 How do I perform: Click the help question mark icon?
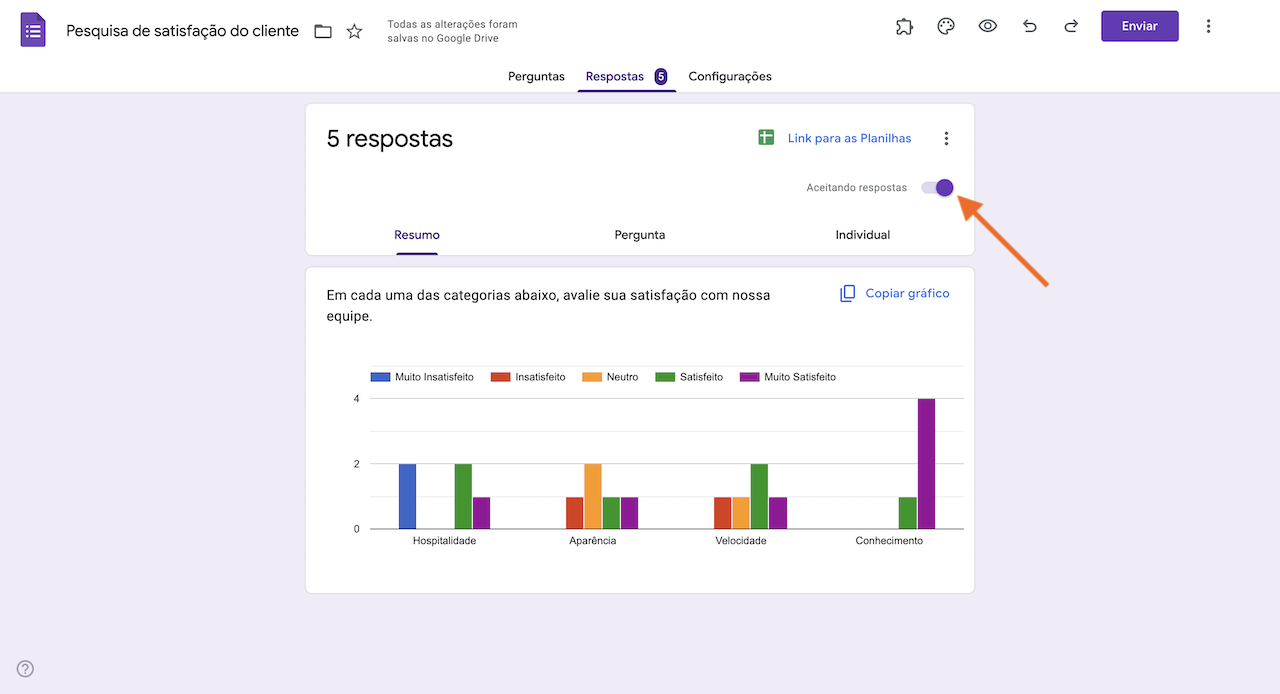click(x=24, y=668)
